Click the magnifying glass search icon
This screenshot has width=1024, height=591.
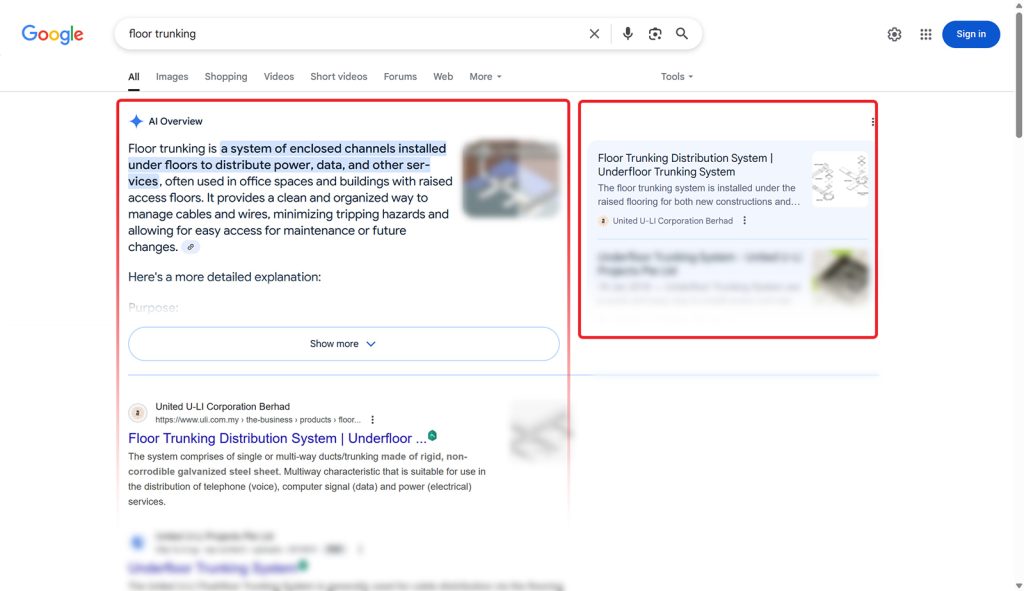tap(682, 34)
